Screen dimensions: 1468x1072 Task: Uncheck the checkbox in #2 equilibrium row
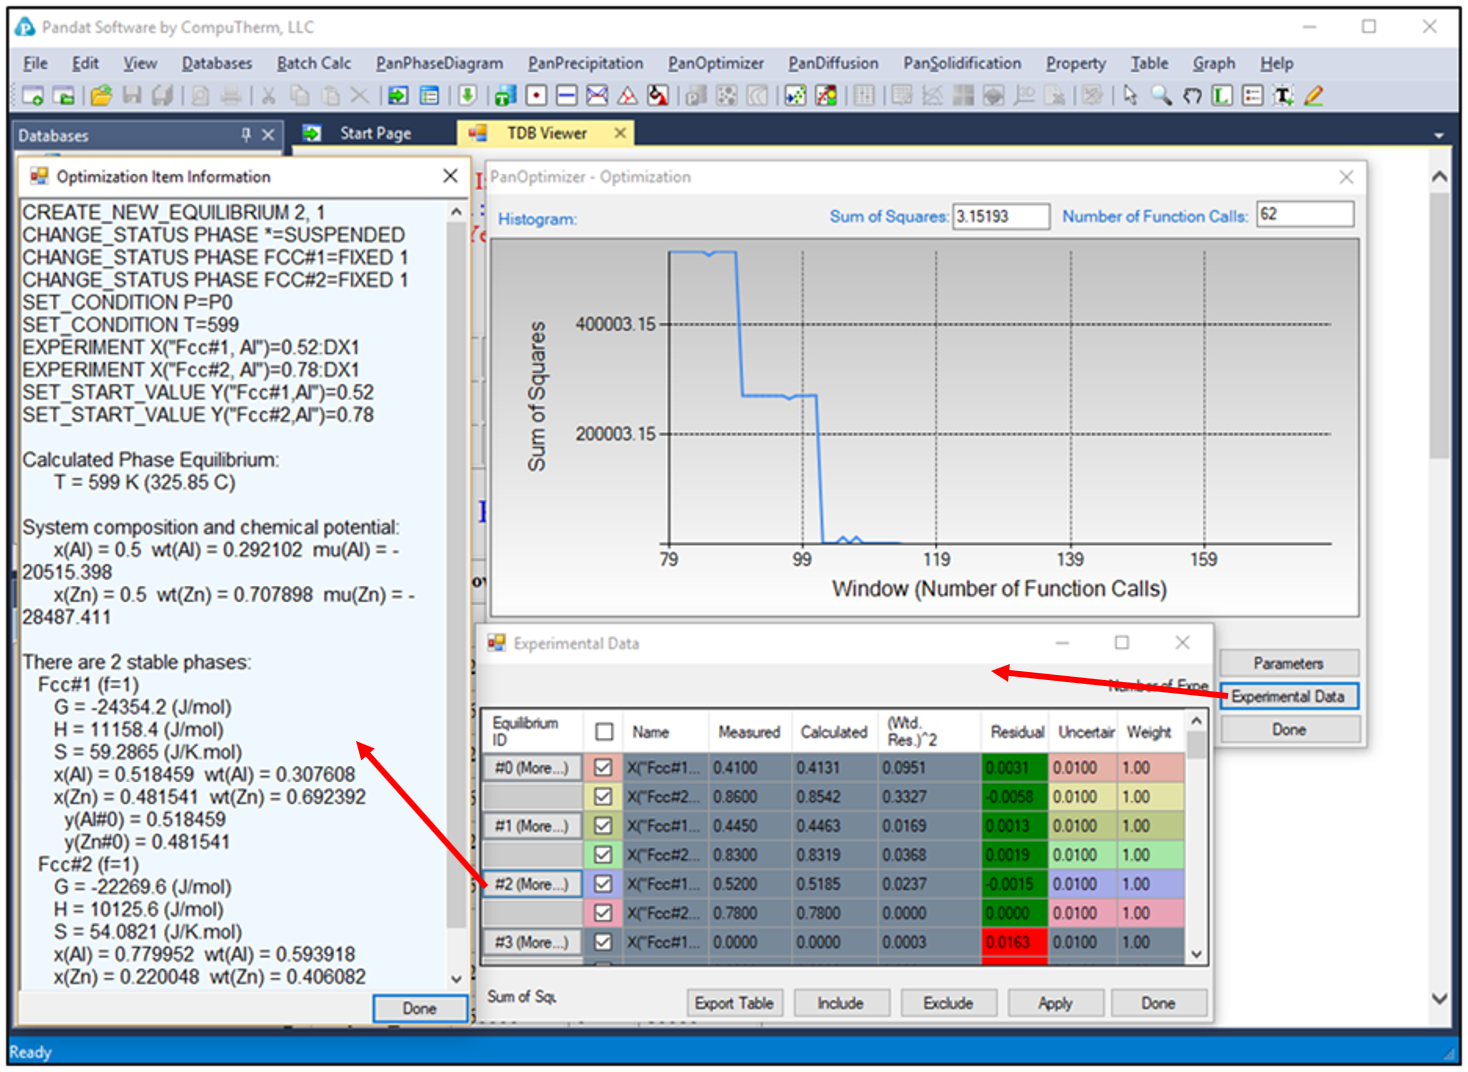pos(603,884)
